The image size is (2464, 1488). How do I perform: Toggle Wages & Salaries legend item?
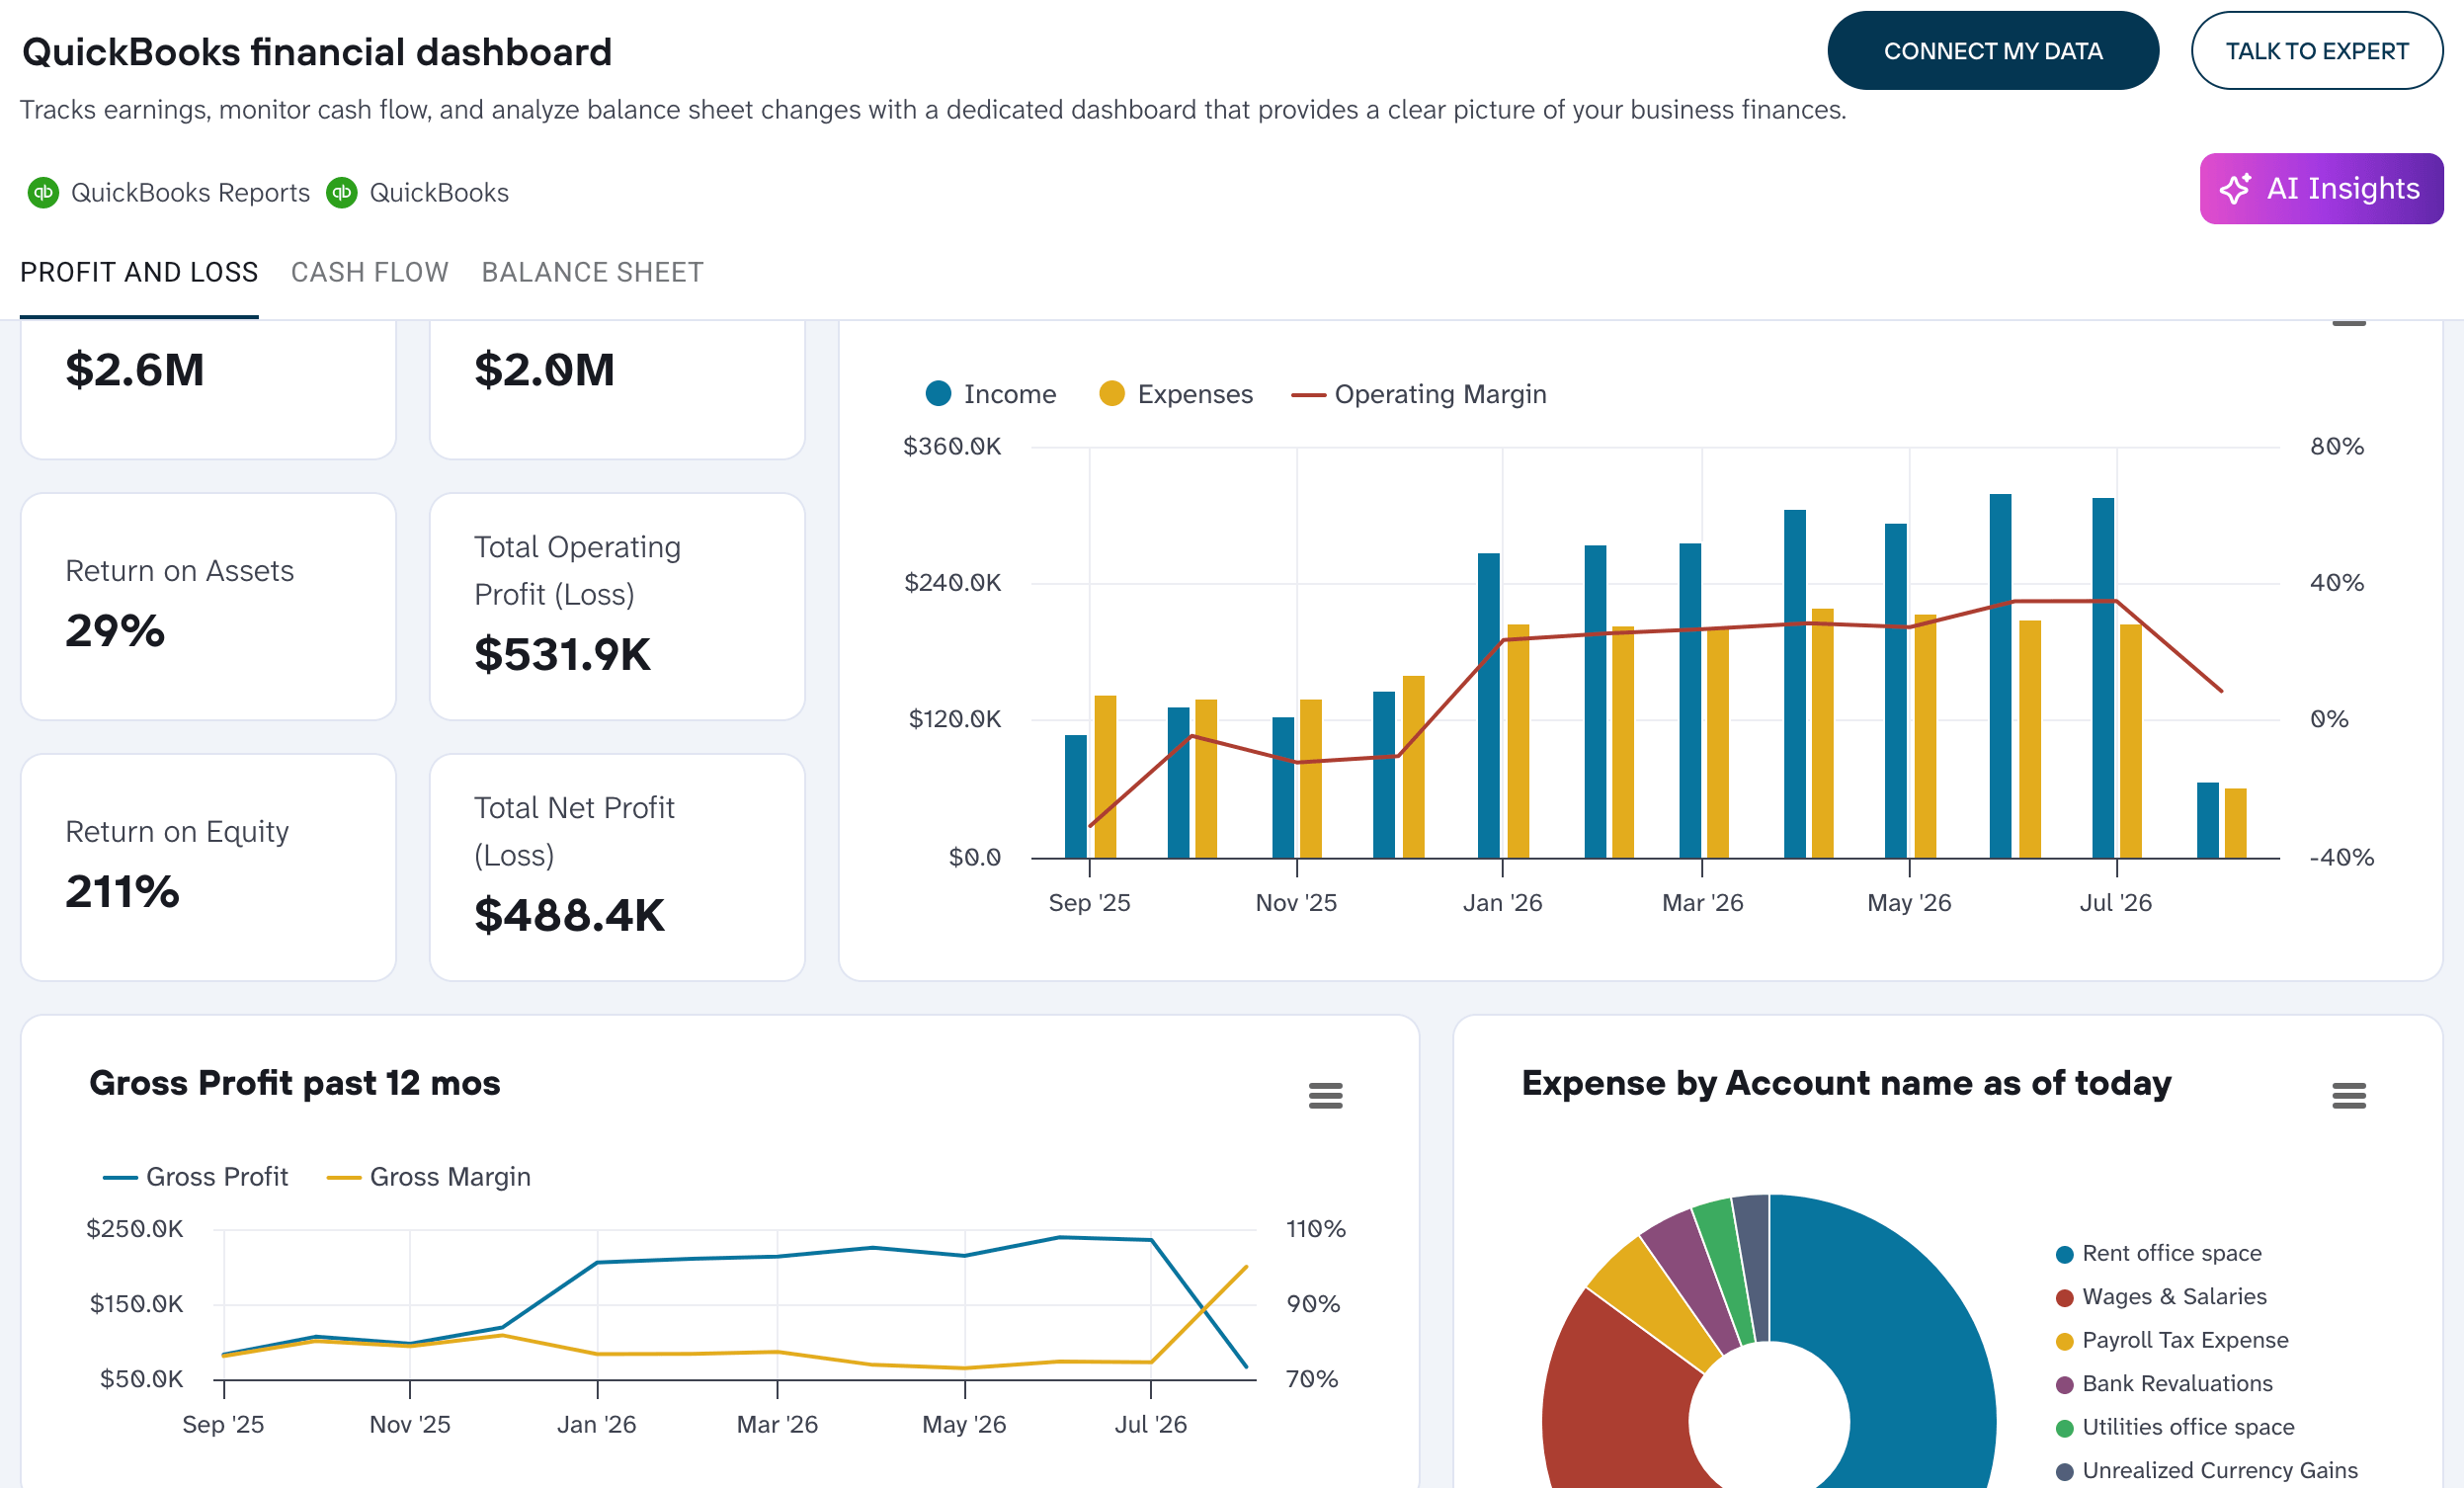click(x=2160, y=1296)
